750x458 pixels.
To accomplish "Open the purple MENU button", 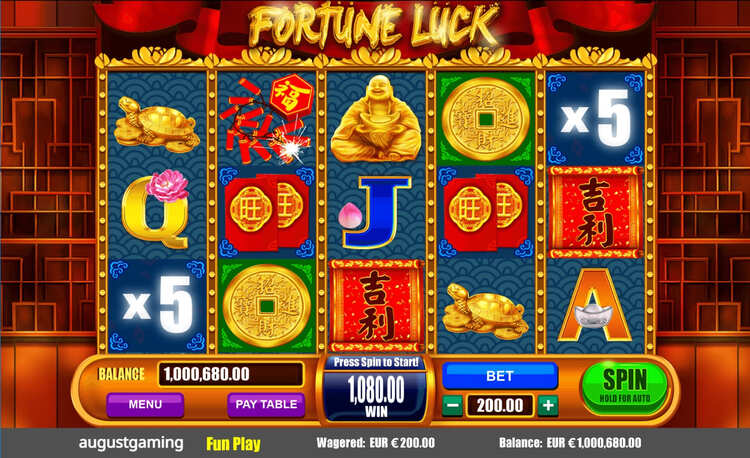I will click(x=145, y=404).
